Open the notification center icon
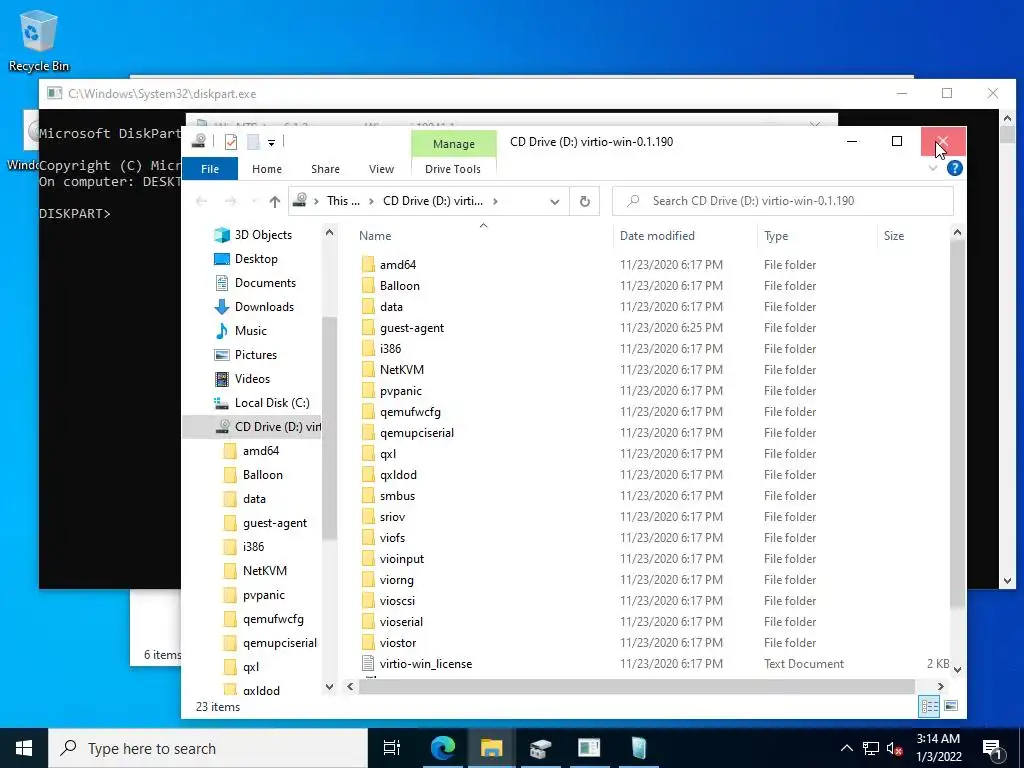Screen dimensions: 1024x768 (x=993, y=748)
